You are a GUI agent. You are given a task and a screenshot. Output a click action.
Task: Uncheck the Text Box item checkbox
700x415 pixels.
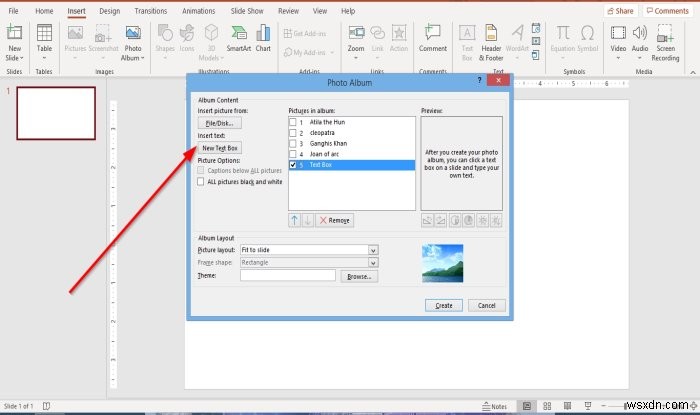[292, 165]
